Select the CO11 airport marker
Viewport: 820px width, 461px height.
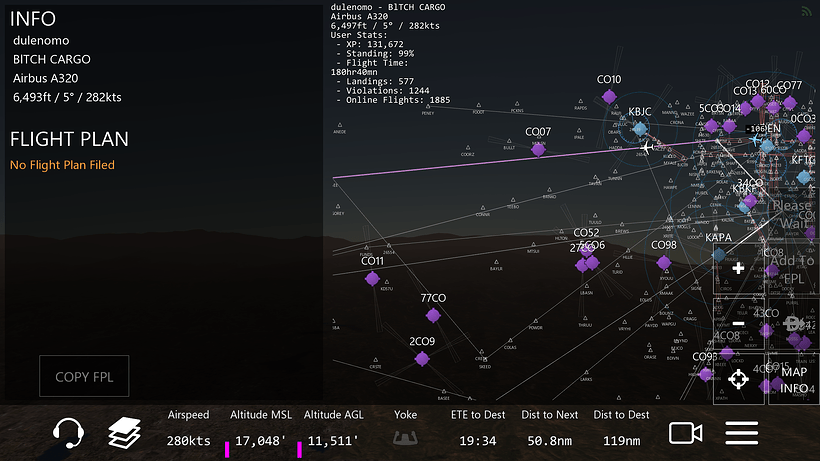[x=372, y=279]
